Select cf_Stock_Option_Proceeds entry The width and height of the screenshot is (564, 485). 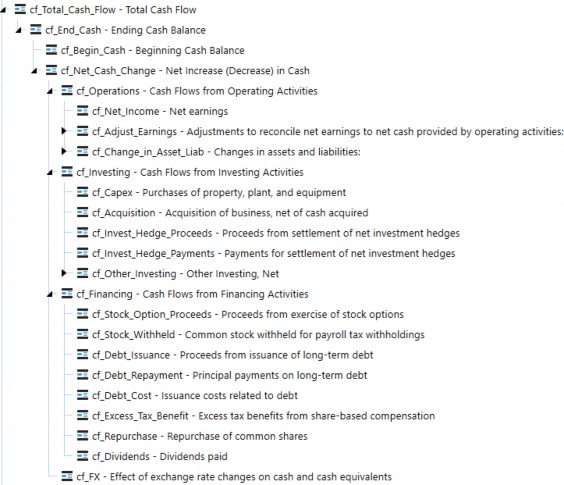tap(241, 314)
